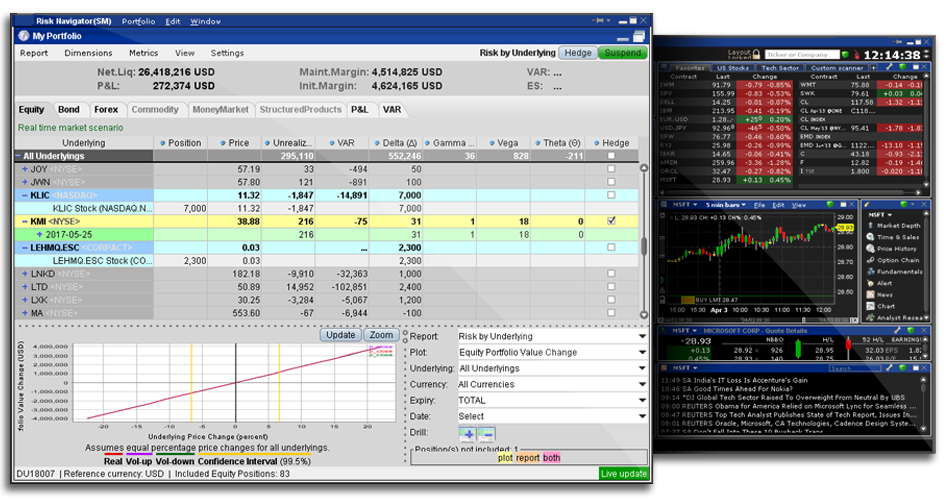Click the Layout Locked padlock icon
Image resolution: width=948 pixels, height=500 pixels.
click(756, 54)
